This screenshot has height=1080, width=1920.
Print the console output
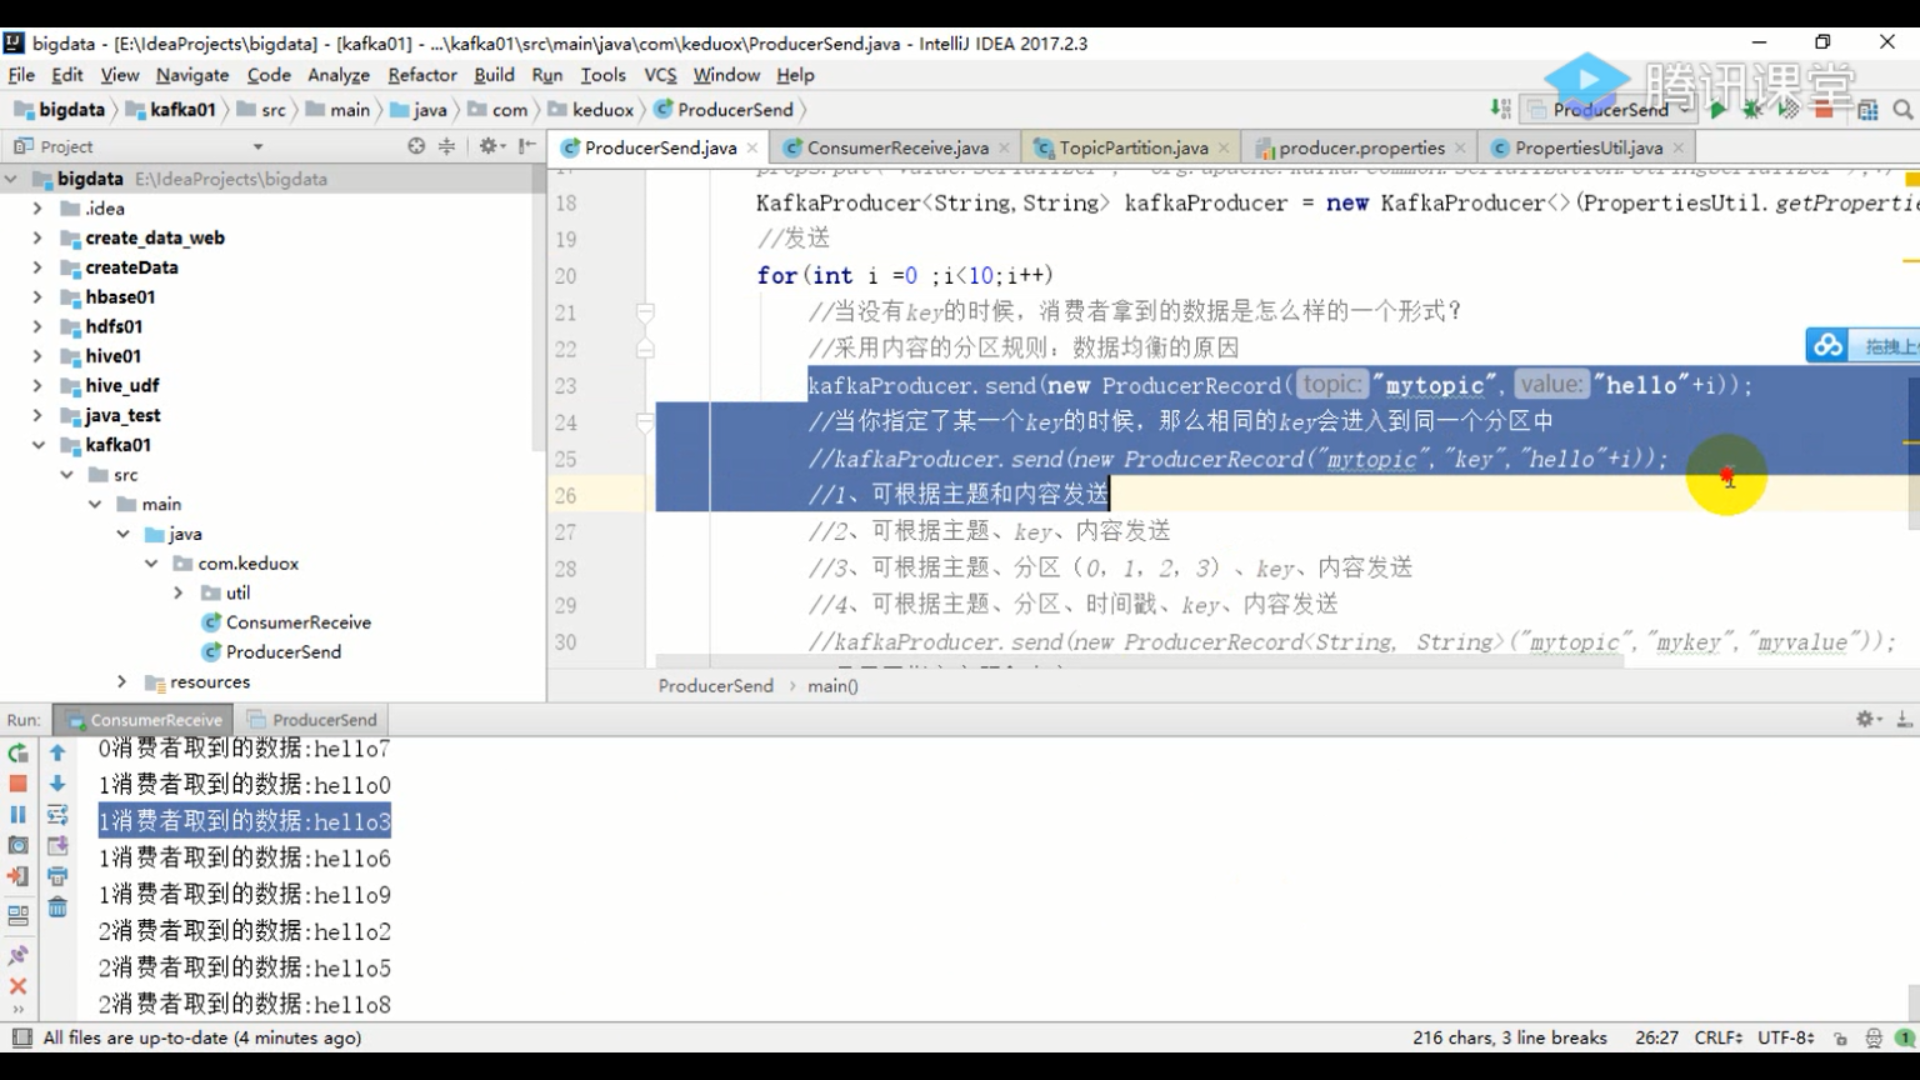pyautogui.click(x=58, y=877)
